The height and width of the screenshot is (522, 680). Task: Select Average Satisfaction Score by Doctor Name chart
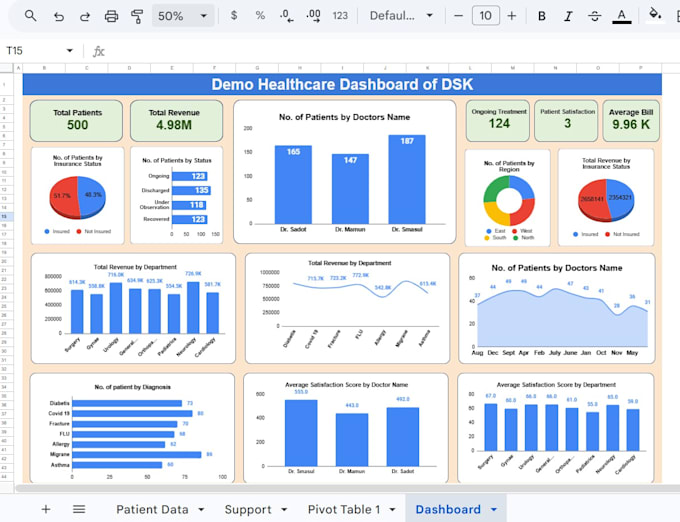346,428
